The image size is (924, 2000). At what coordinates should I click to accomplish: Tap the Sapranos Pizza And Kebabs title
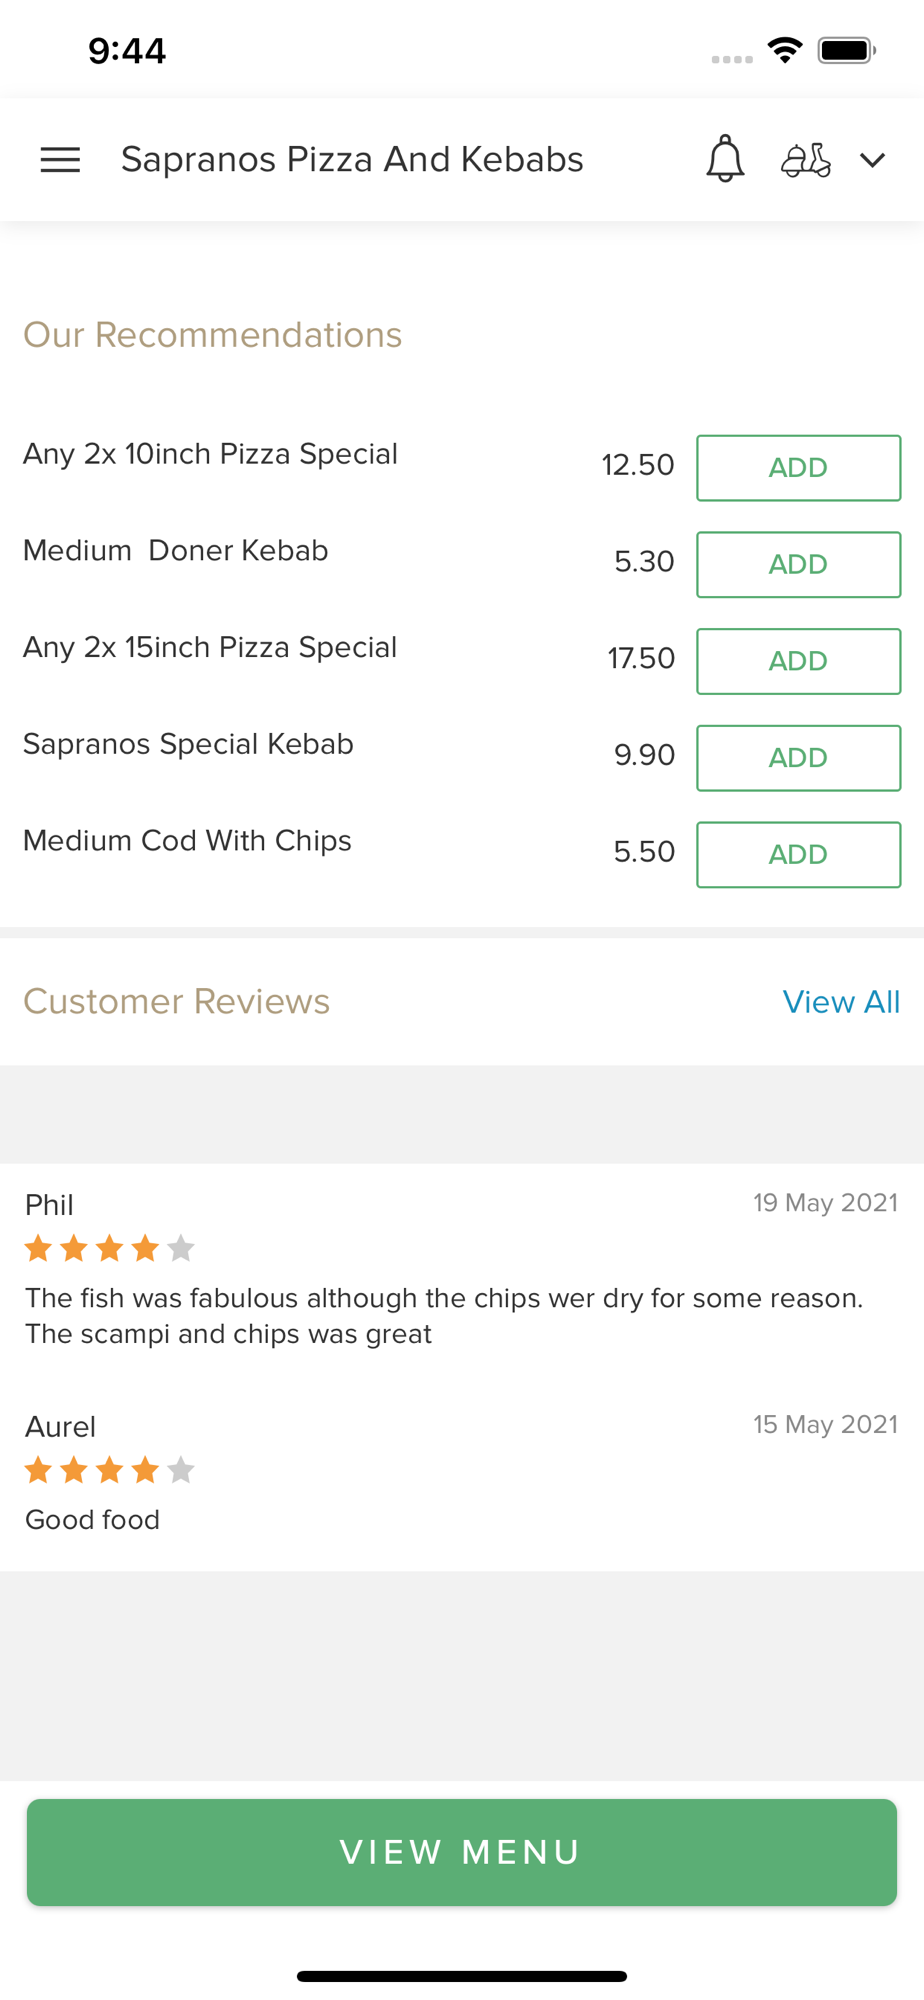pos(352,160)
